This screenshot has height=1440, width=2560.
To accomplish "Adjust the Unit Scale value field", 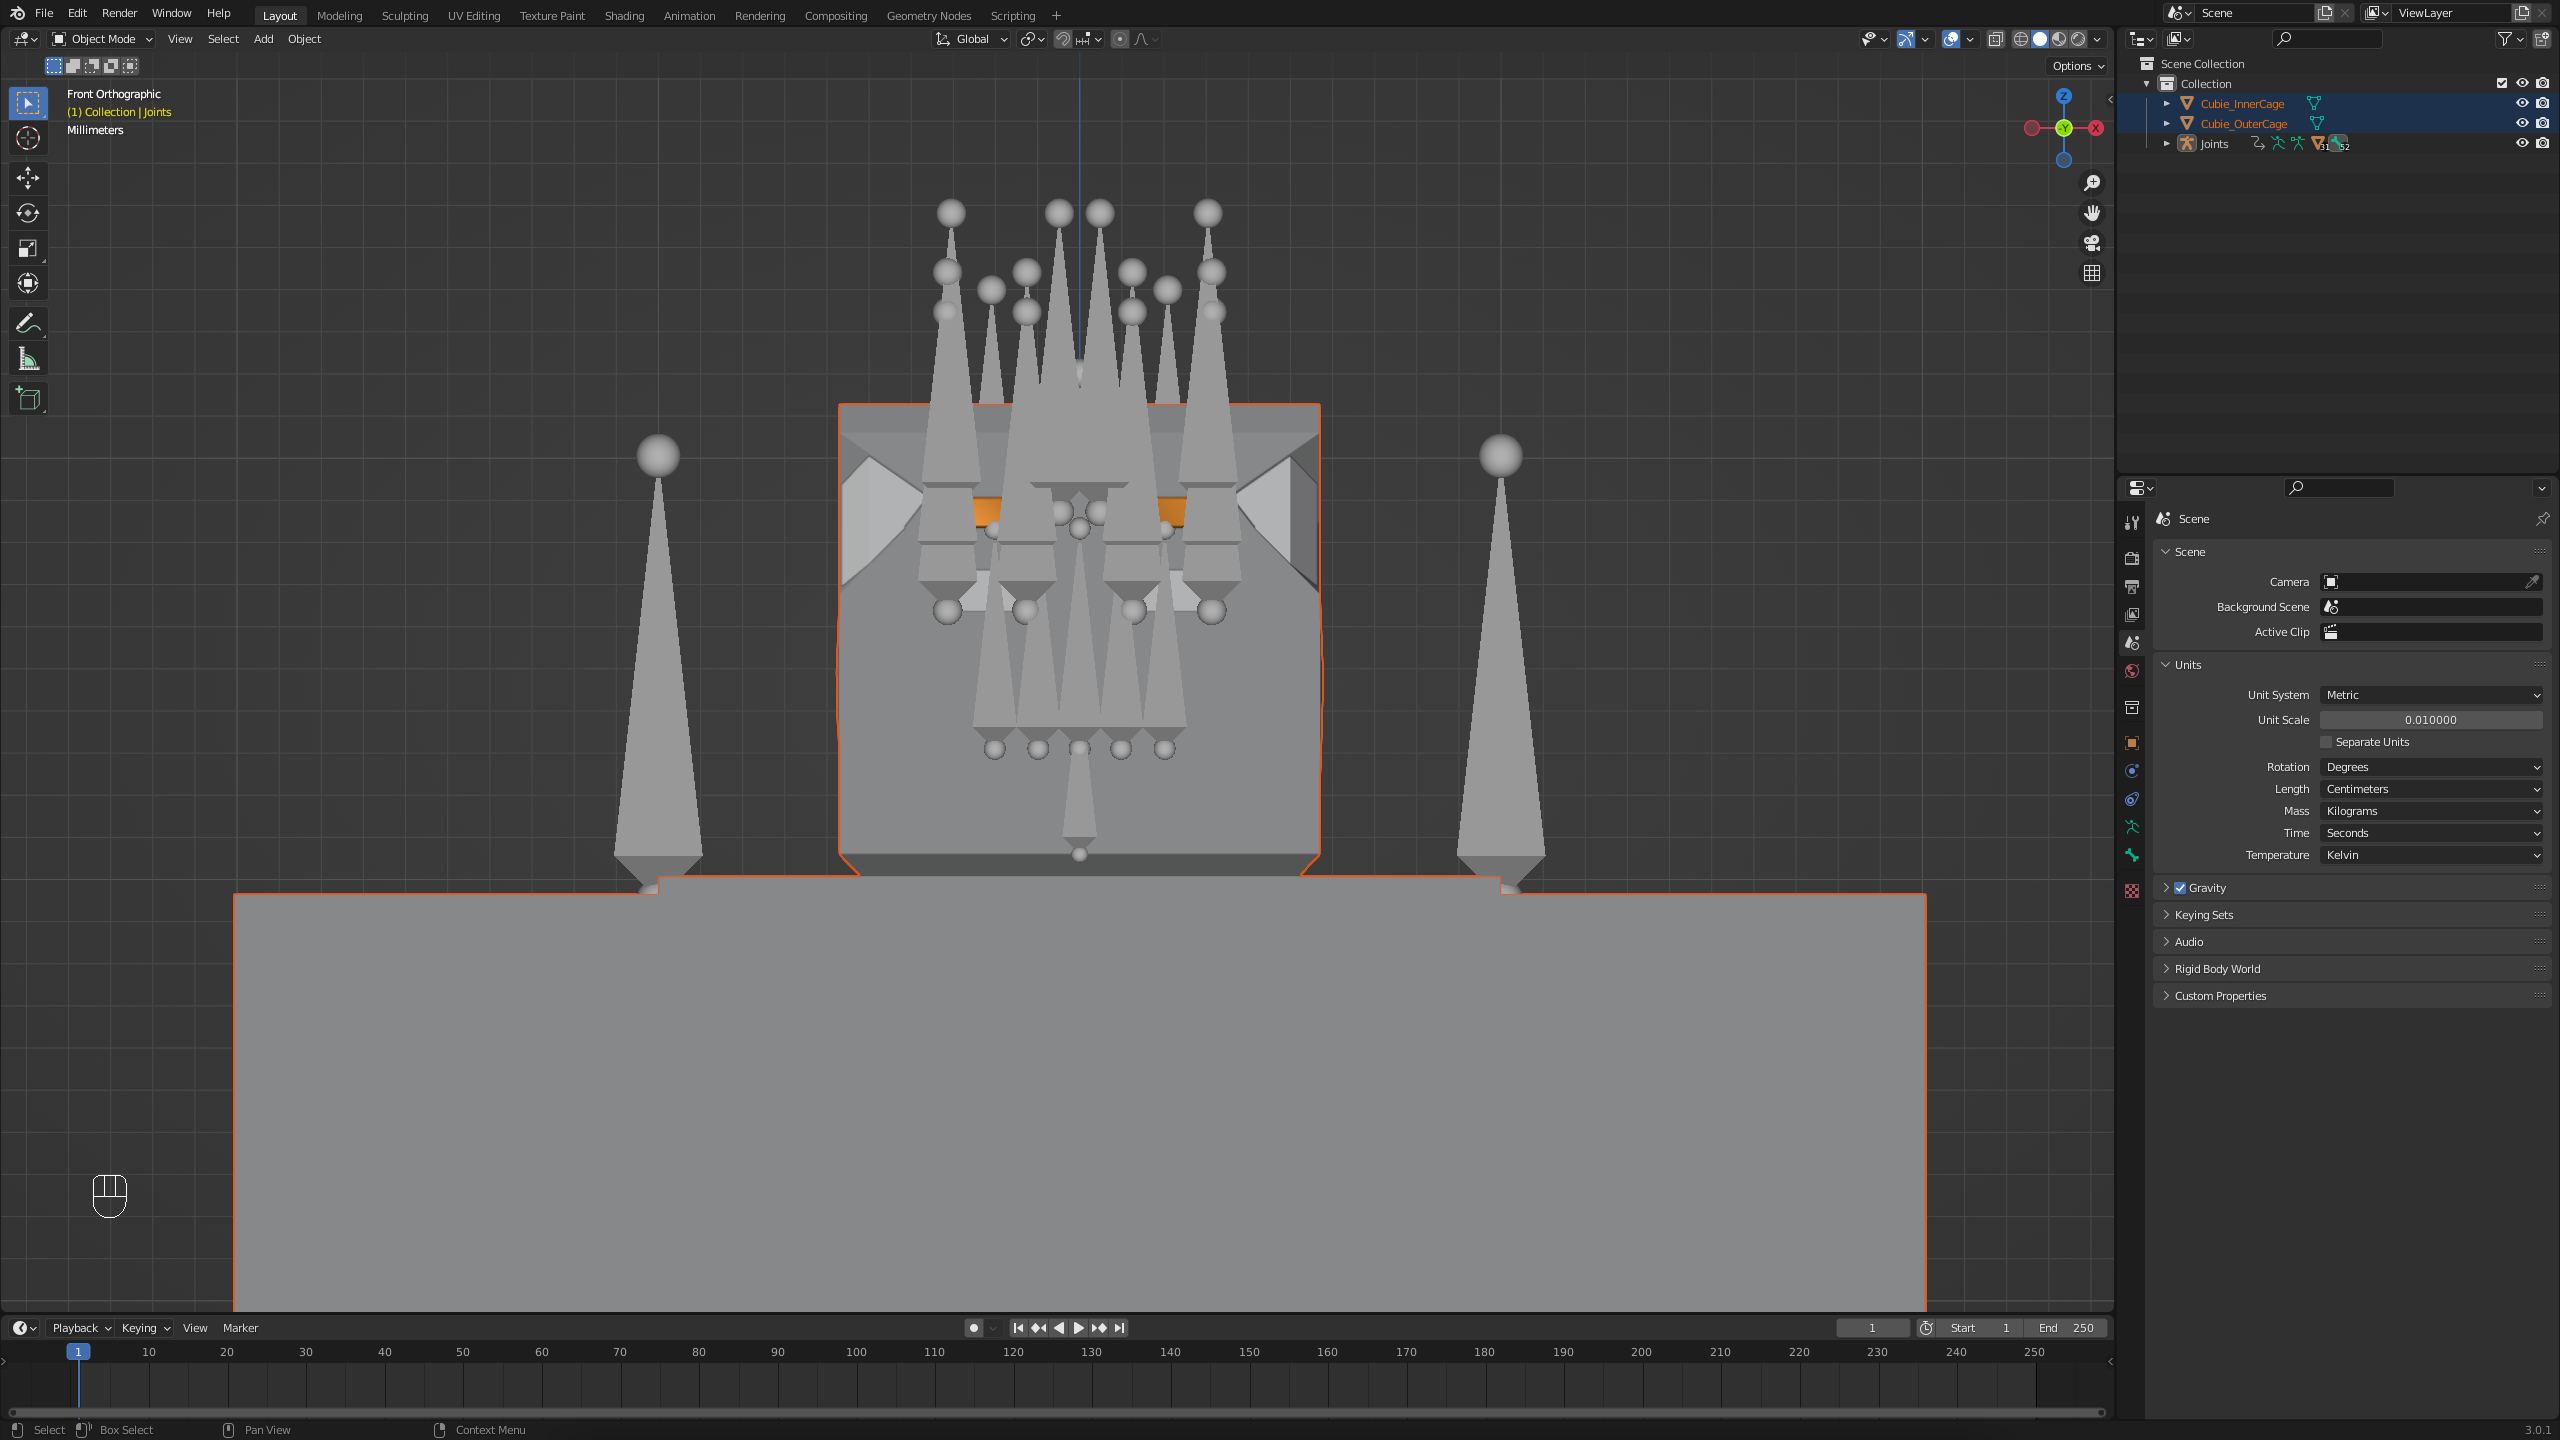I will click(2431, 720).
